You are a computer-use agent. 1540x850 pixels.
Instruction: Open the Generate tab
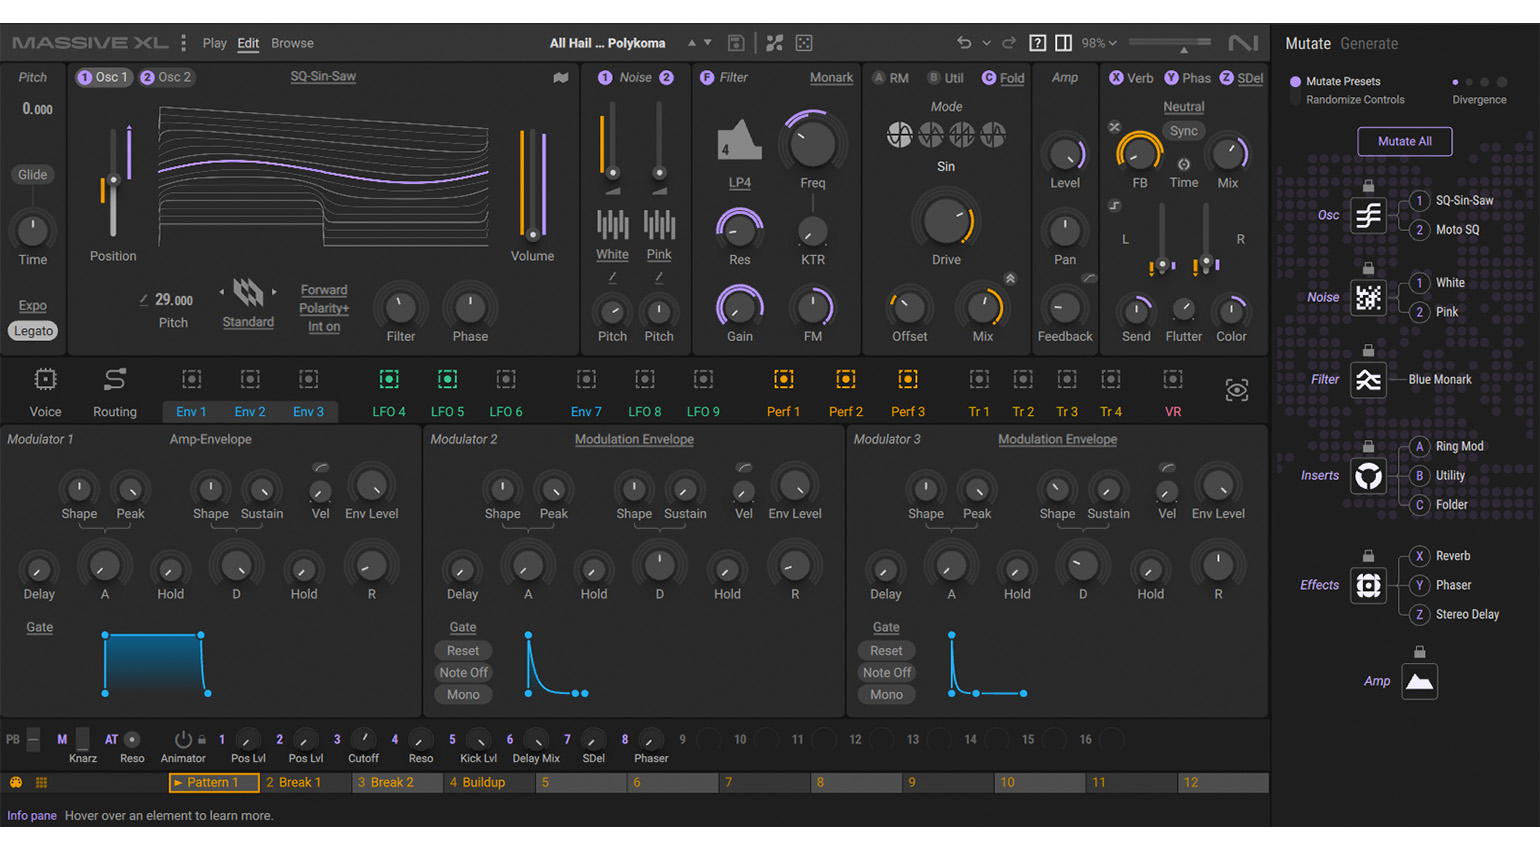click(x=1369, y=44)
